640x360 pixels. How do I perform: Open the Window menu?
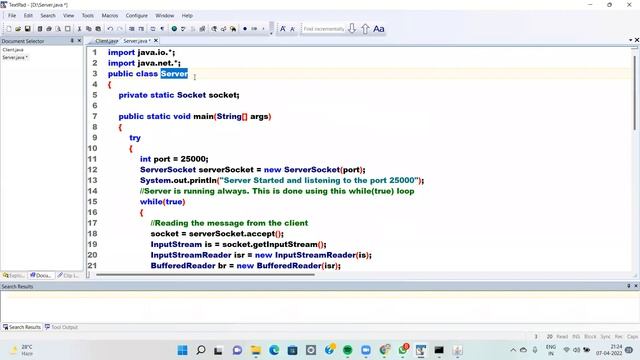[x=164, y=16]
